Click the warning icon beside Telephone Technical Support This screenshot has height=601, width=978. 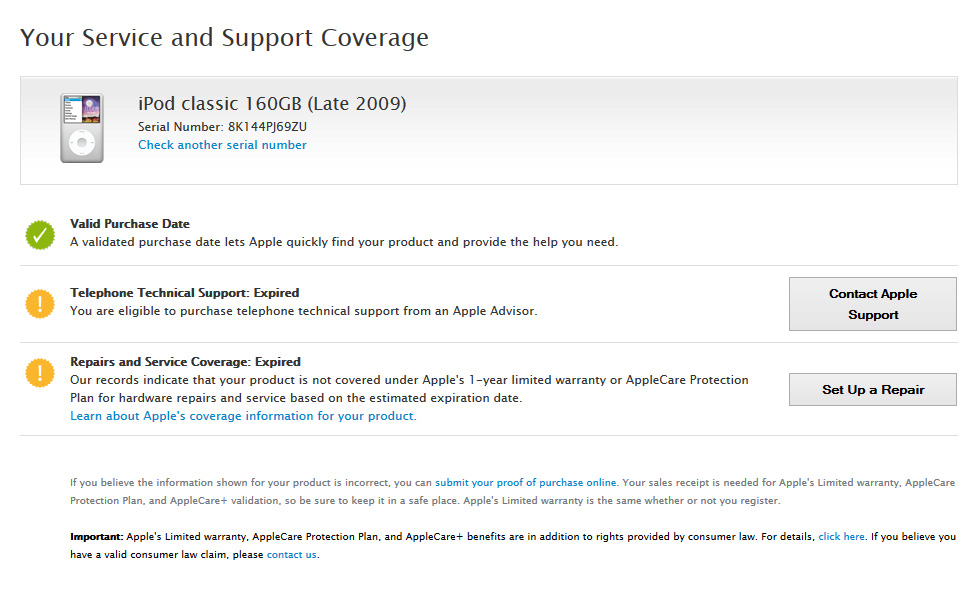tap(40, 303)
